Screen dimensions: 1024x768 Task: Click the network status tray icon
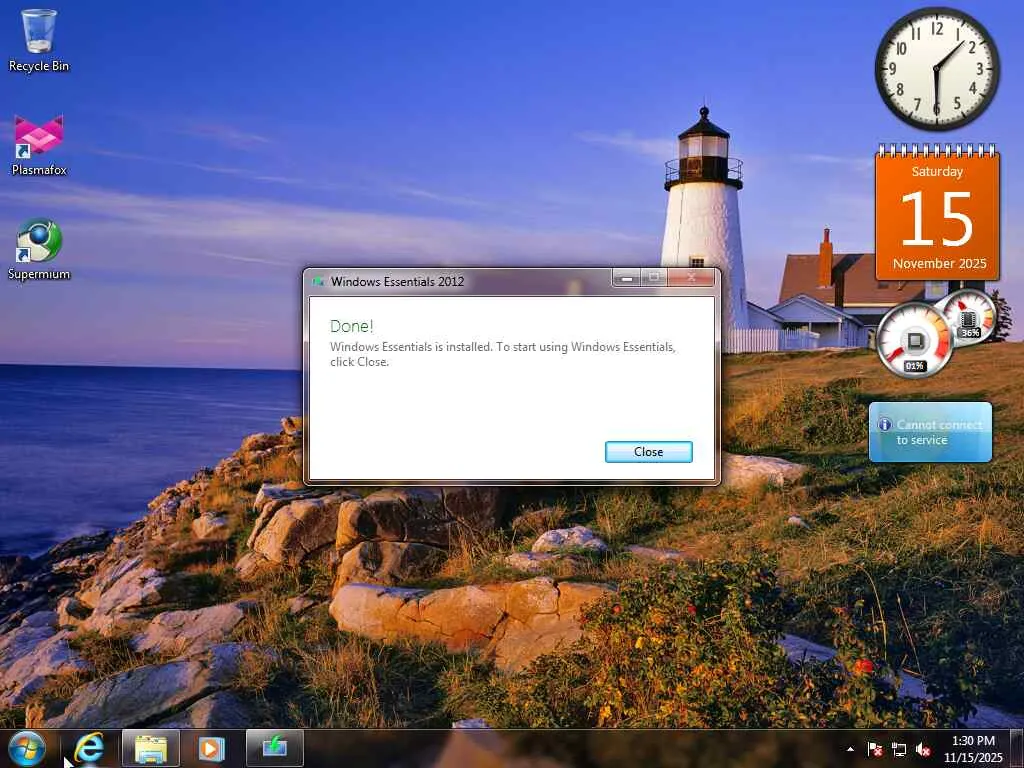pos(899,749)
